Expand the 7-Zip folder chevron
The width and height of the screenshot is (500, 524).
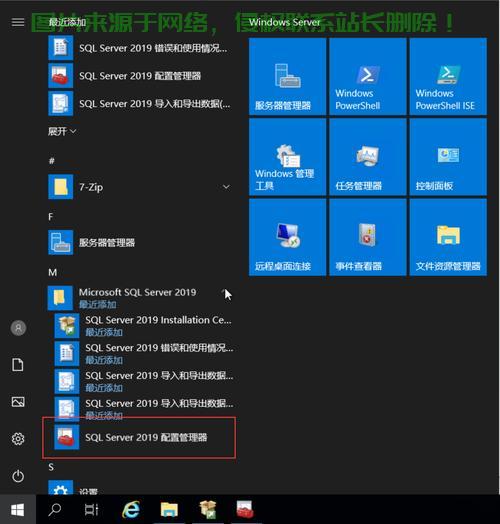tap(226, 187)
